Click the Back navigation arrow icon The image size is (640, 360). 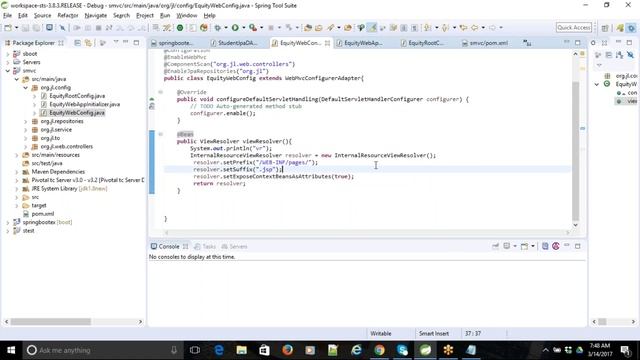click(474, 28)
